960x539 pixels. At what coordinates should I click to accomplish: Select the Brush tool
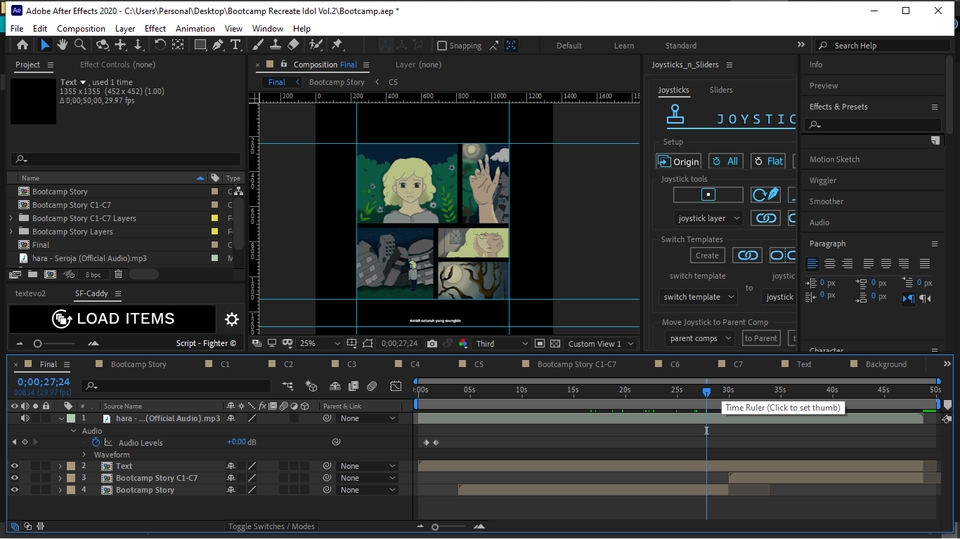tap(258, 45)
